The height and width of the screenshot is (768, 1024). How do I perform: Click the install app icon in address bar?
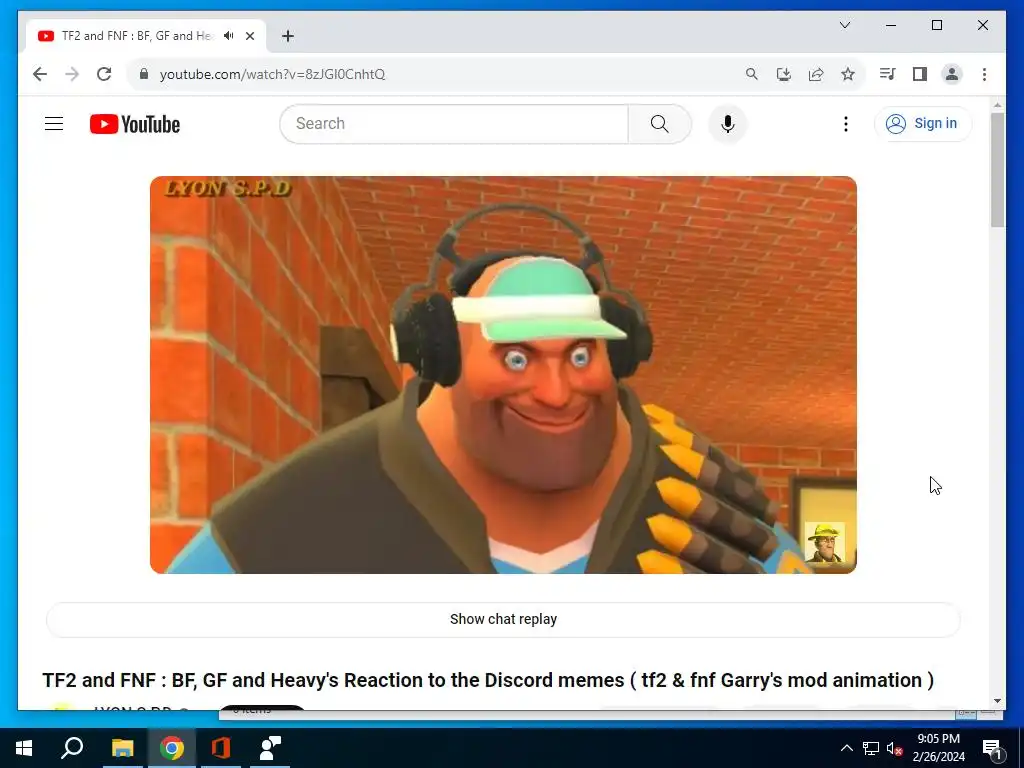click(784, 74)
